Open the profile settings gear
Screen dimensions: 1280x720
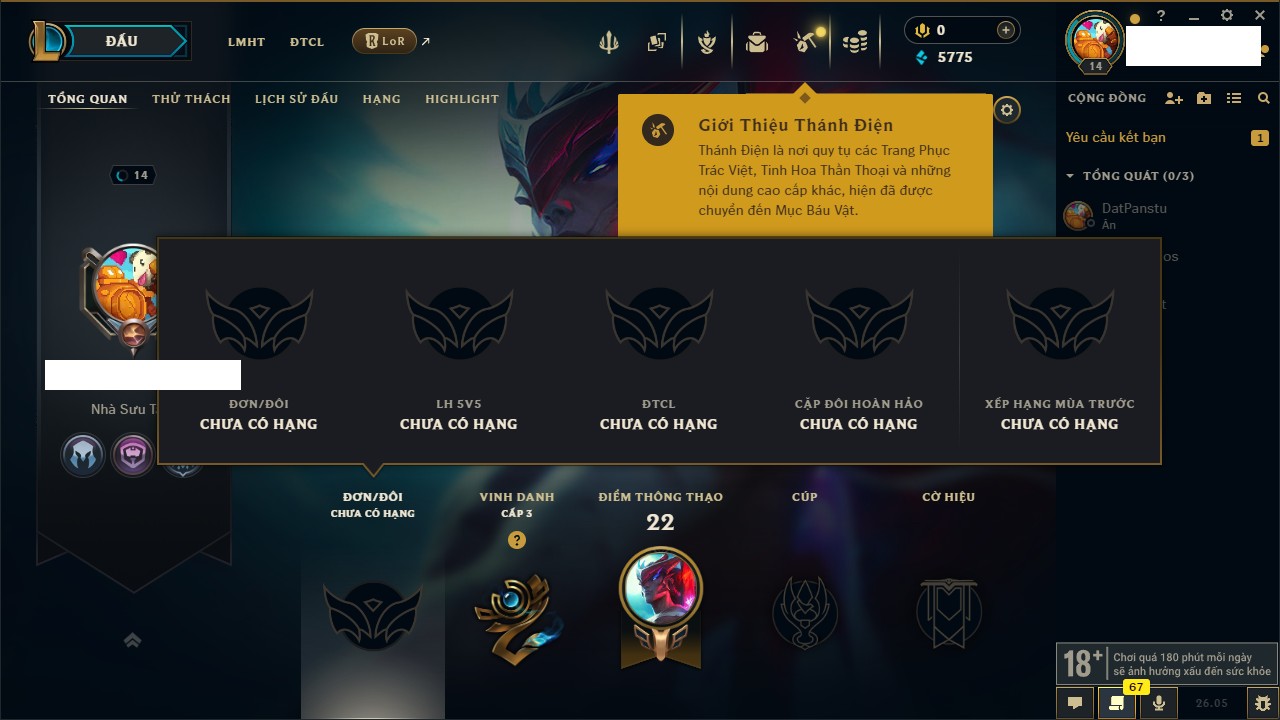click(1007, 110)
